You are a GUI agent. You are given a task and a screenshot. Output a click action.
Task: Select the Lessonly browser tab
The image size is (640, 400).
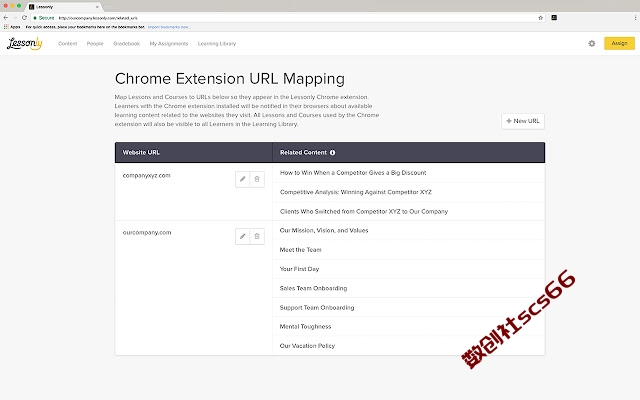coord(63,7)
